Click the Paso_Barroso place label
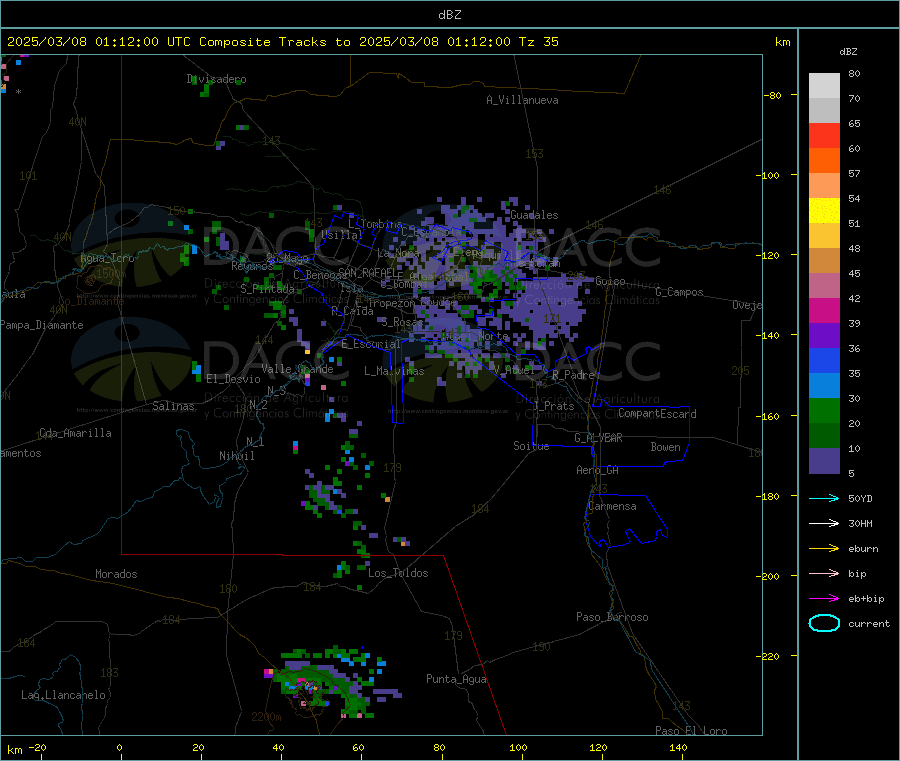Image resolution: width=900 pixels, height=761 pixels. click(612, 618)
